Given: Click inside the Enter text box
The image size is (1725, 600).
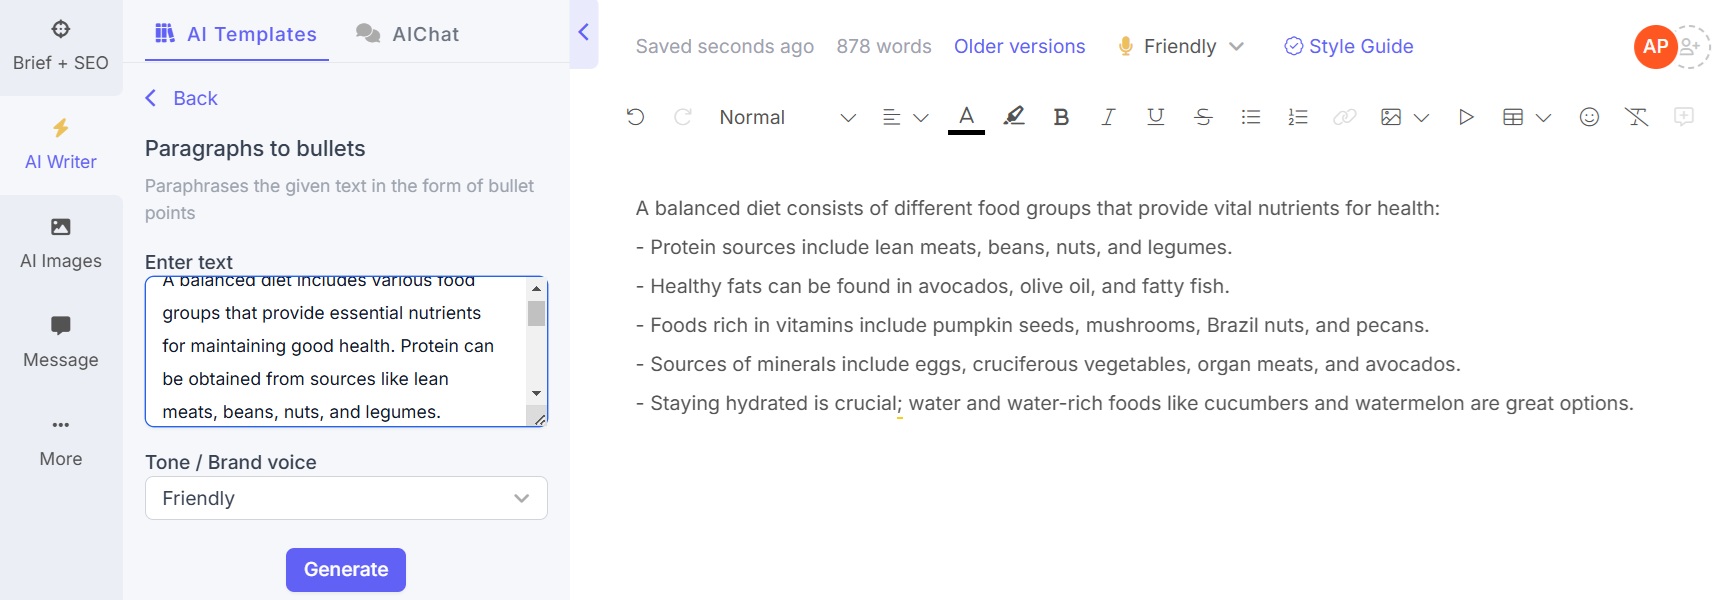Looking at the screenshot, I should pyautogui.click(x=336, y=352).
